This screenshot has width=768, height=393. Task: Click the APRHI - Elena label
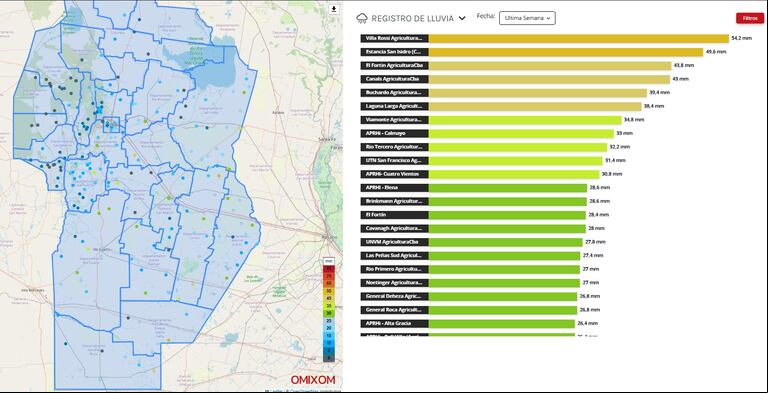pyautogui.click(x=395, y=188)
